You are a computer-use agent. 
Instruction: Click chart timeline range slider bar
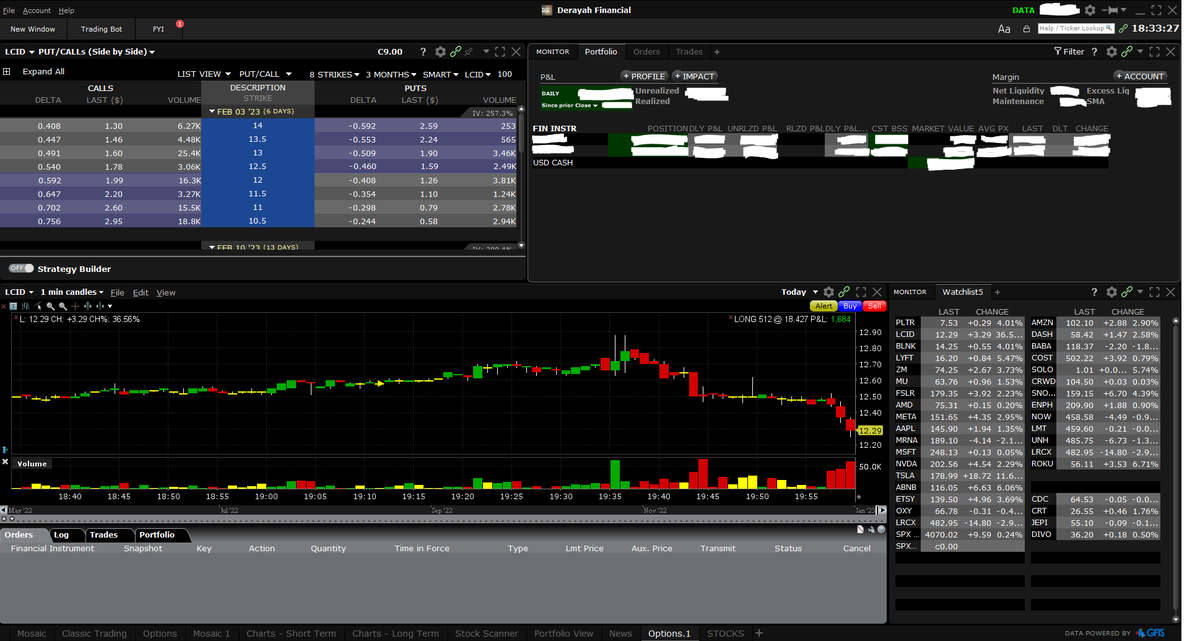[441, 510]
